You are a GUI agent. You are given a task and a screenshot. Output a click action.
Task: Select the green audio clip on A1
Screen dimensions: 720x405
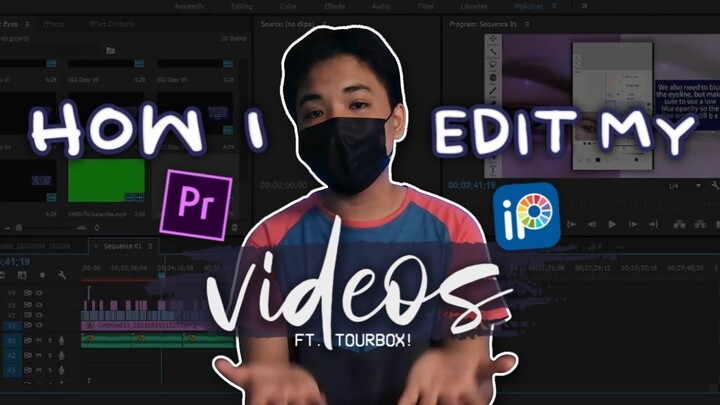[158, 340]
